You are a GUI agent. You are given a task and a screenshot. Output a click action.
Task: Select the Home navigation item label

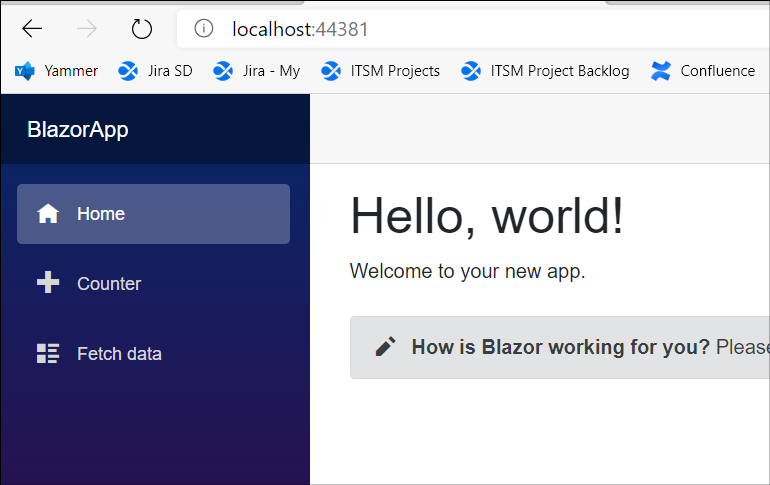click(x=101, y=214)
